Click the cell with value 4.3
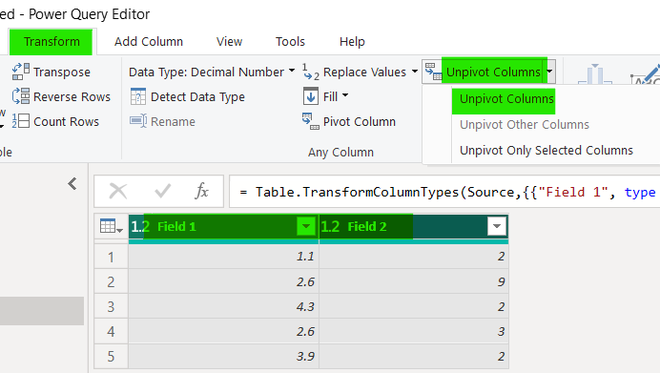Image resolution: width=660 pixels, height=373 pixels. coord(224,306)
